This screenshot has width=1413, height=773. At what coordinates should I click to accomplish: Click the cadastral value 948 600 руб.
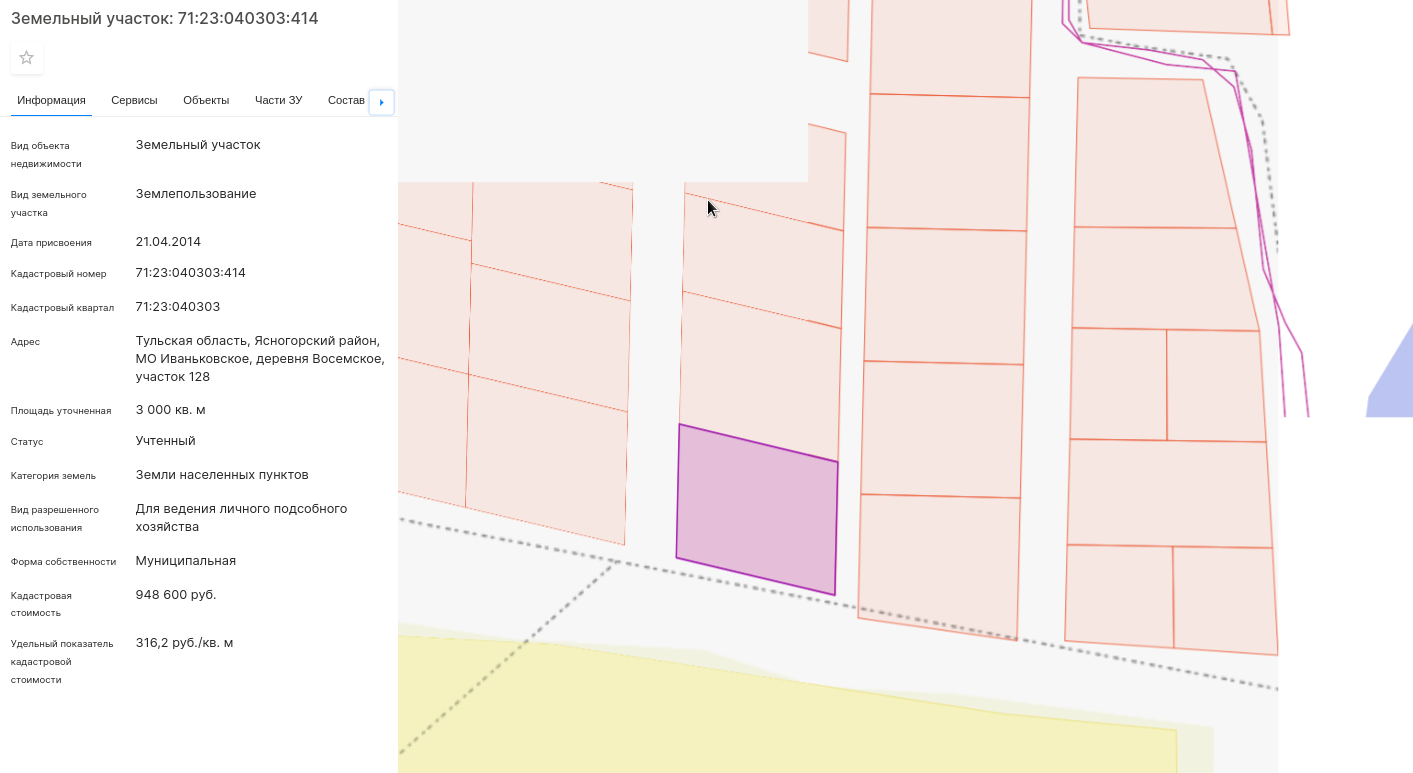coord(176,595)
